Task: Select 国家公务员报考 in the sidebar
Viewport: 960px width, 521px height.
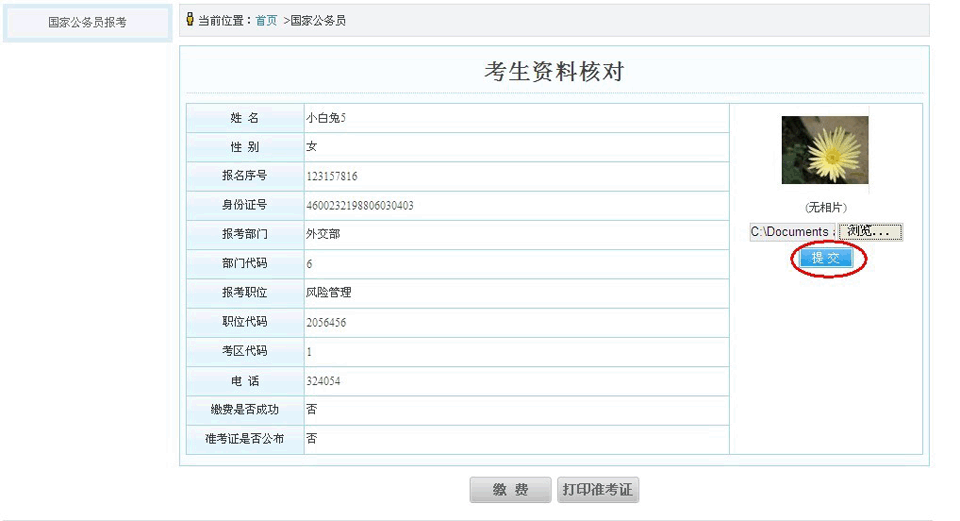Action: click(88, 23)
